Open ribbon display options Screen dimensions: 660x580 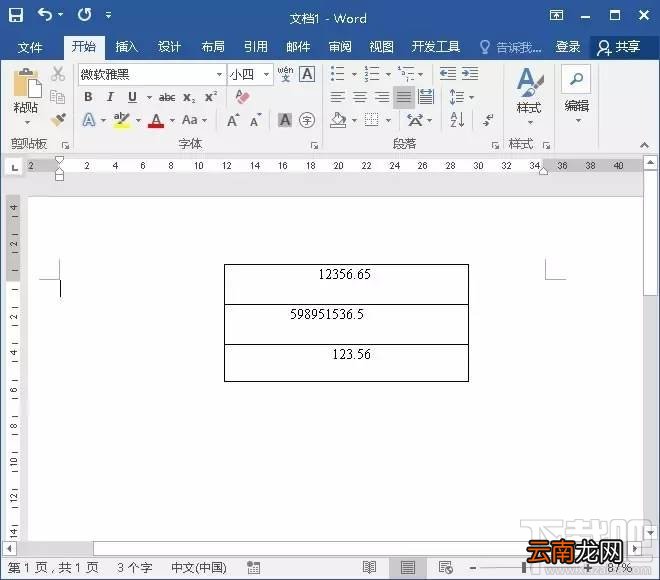click(556, 16)
